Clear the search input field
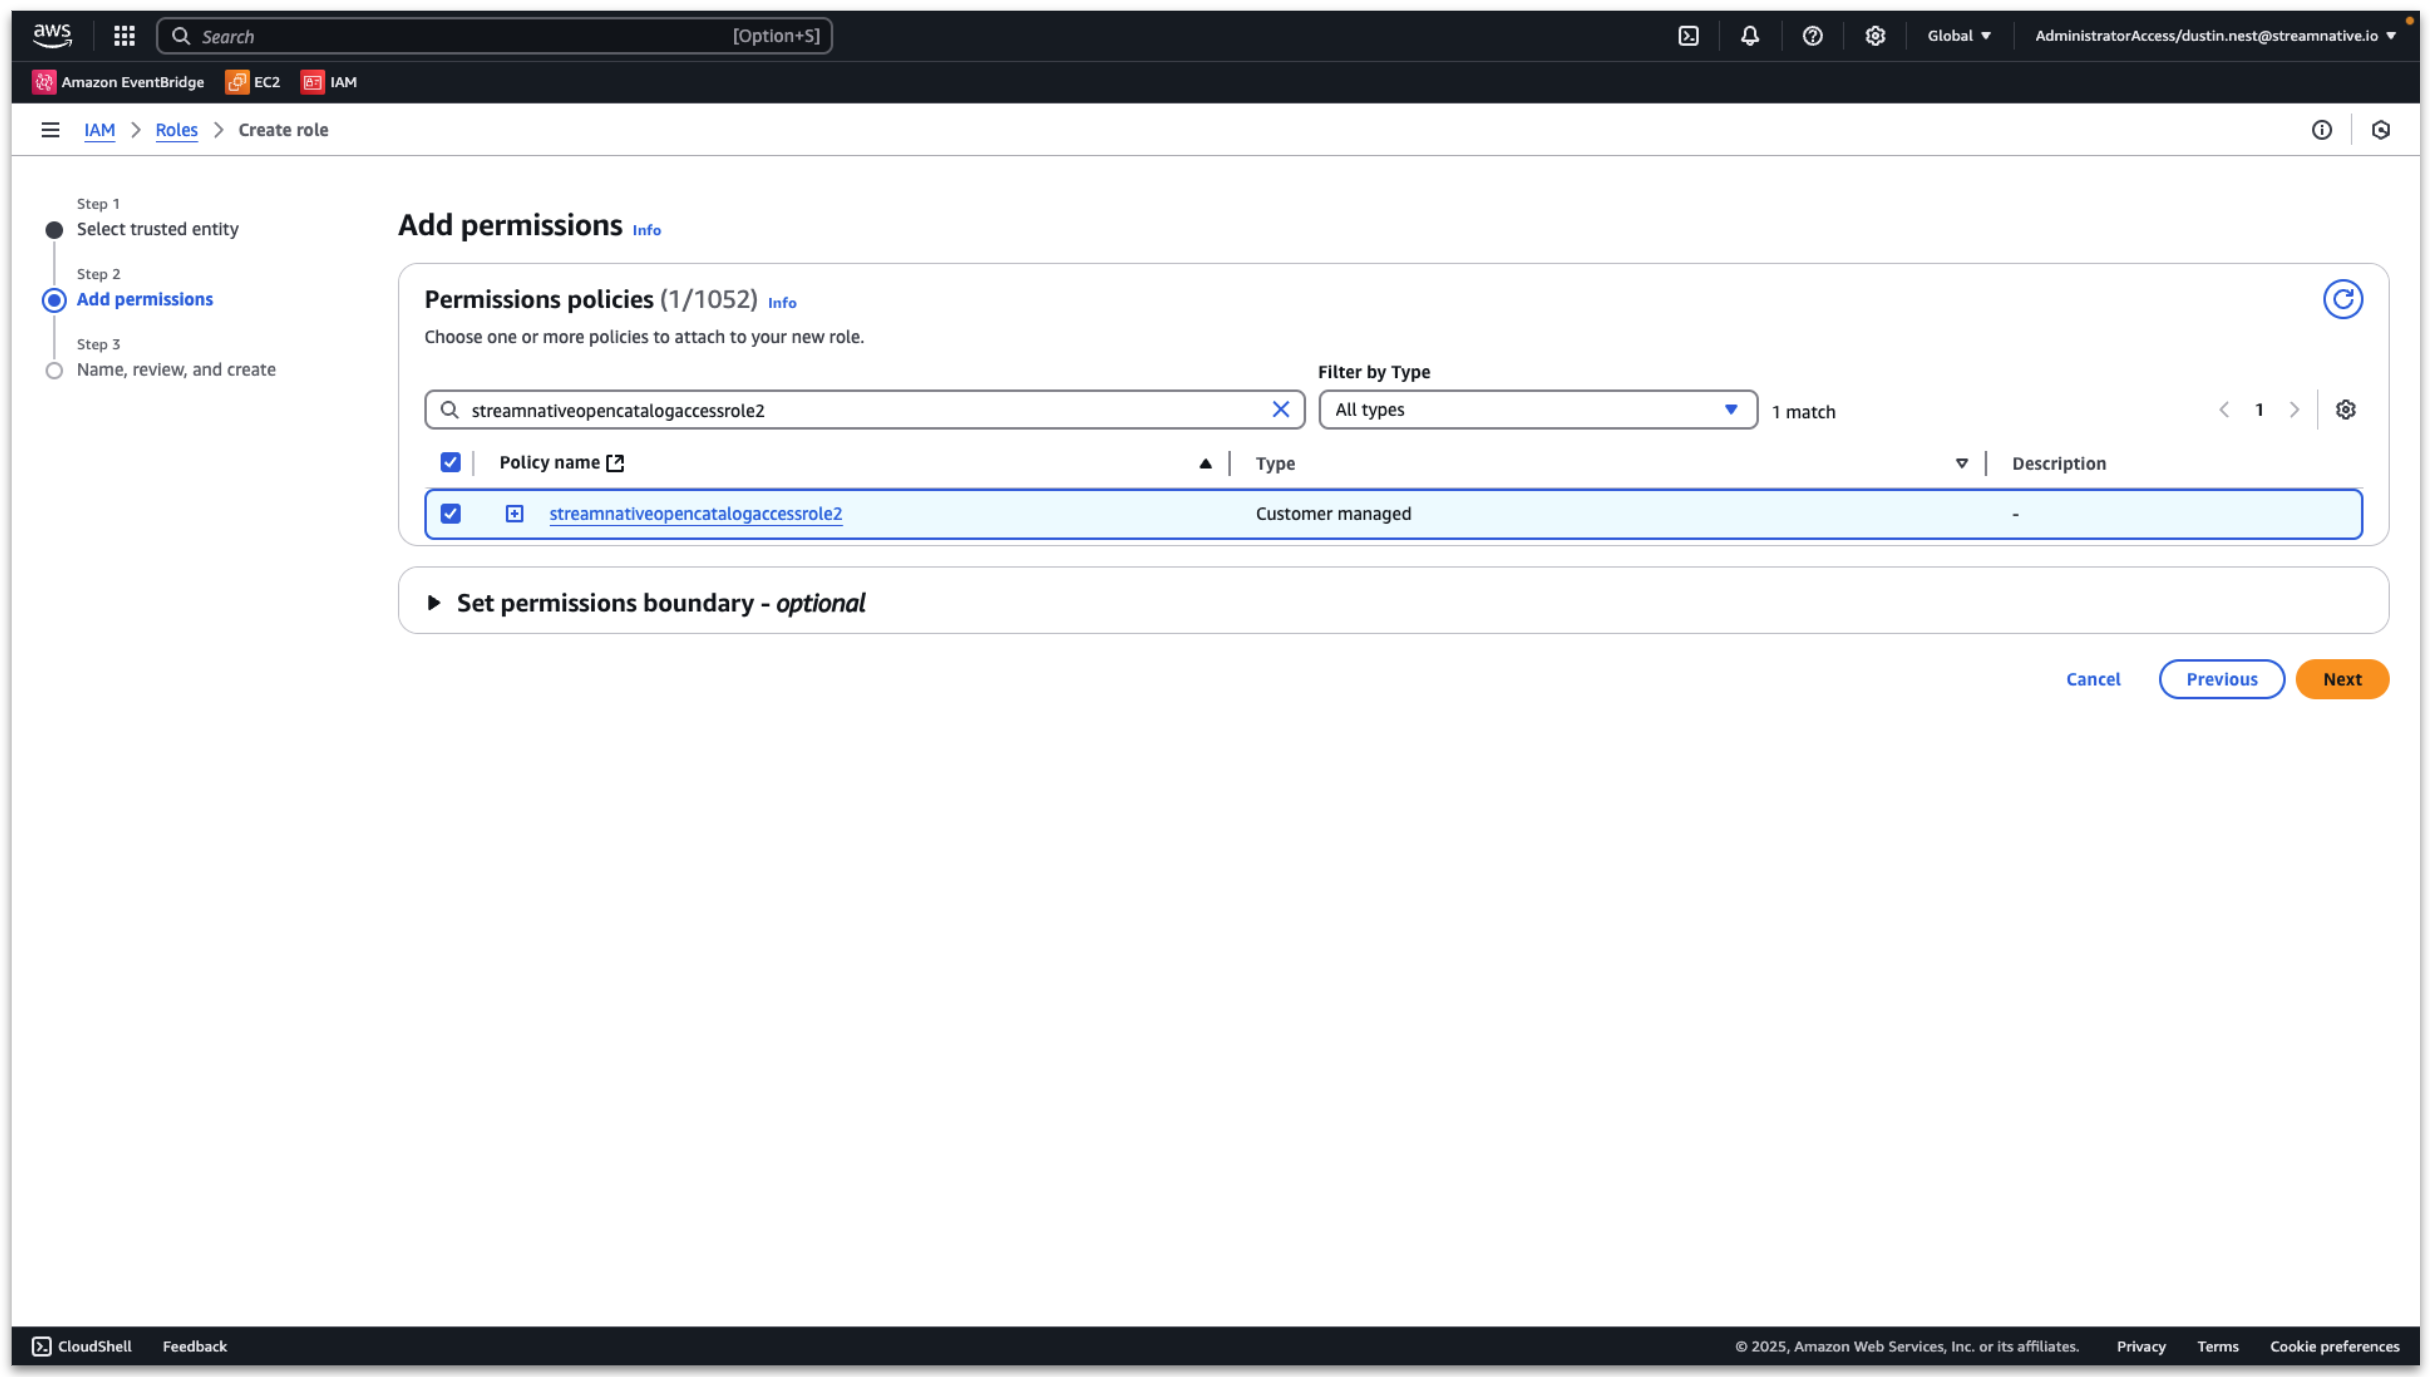Image resolution: width=2430 pixels, height=1377 pixels. pos(1282,409)
